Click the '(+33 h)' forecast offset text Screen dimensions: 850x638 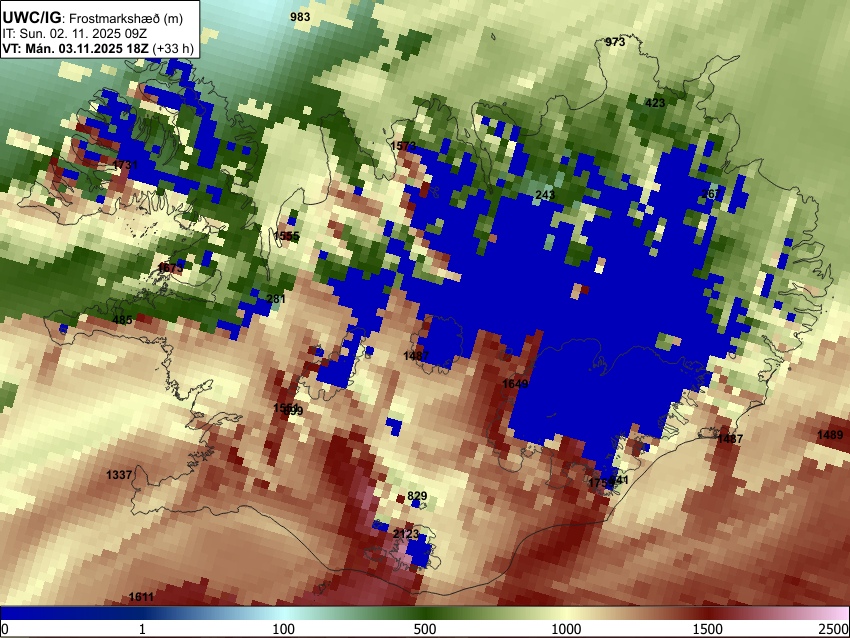click(173, 48)
